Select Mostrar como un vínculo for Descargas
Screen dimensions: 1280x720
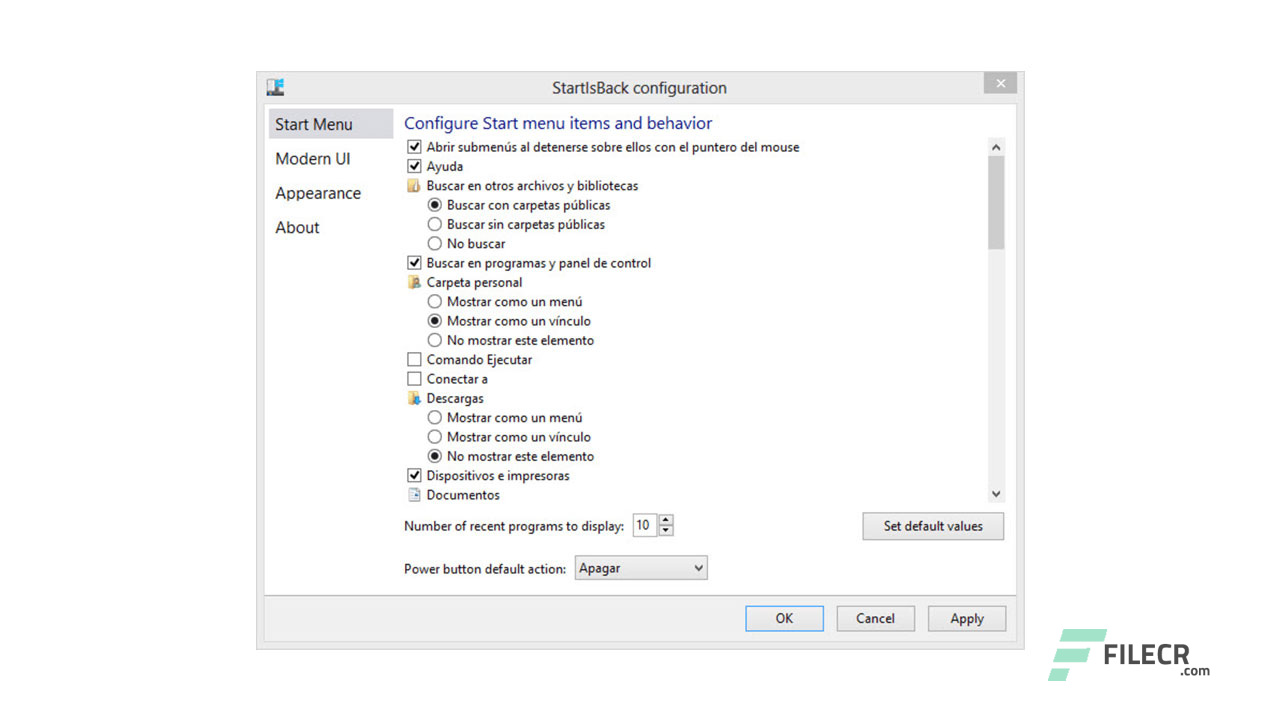pyautogui.click(x=434, y=437)
